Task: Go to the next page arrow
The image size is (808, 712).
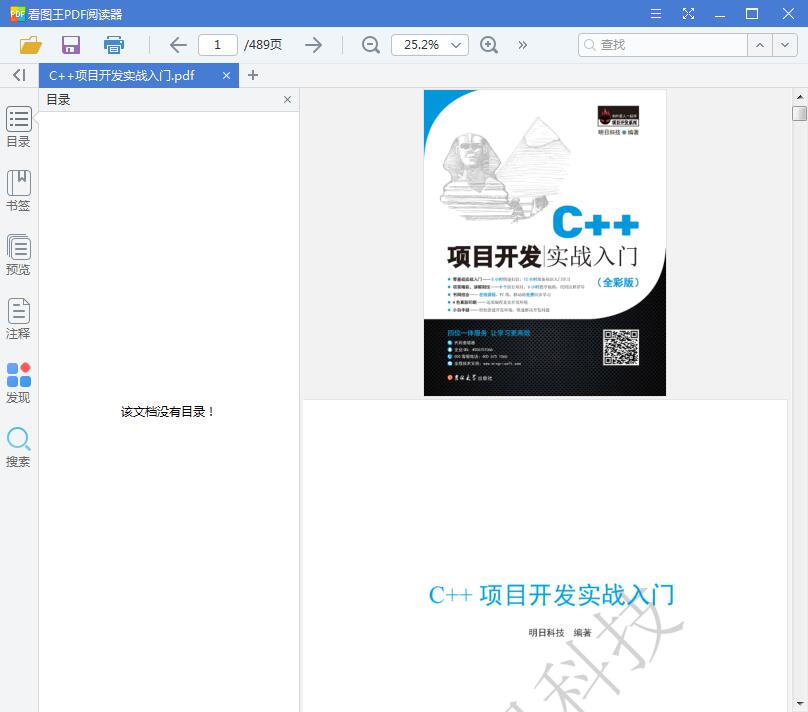Action: [x=313, y=45]
